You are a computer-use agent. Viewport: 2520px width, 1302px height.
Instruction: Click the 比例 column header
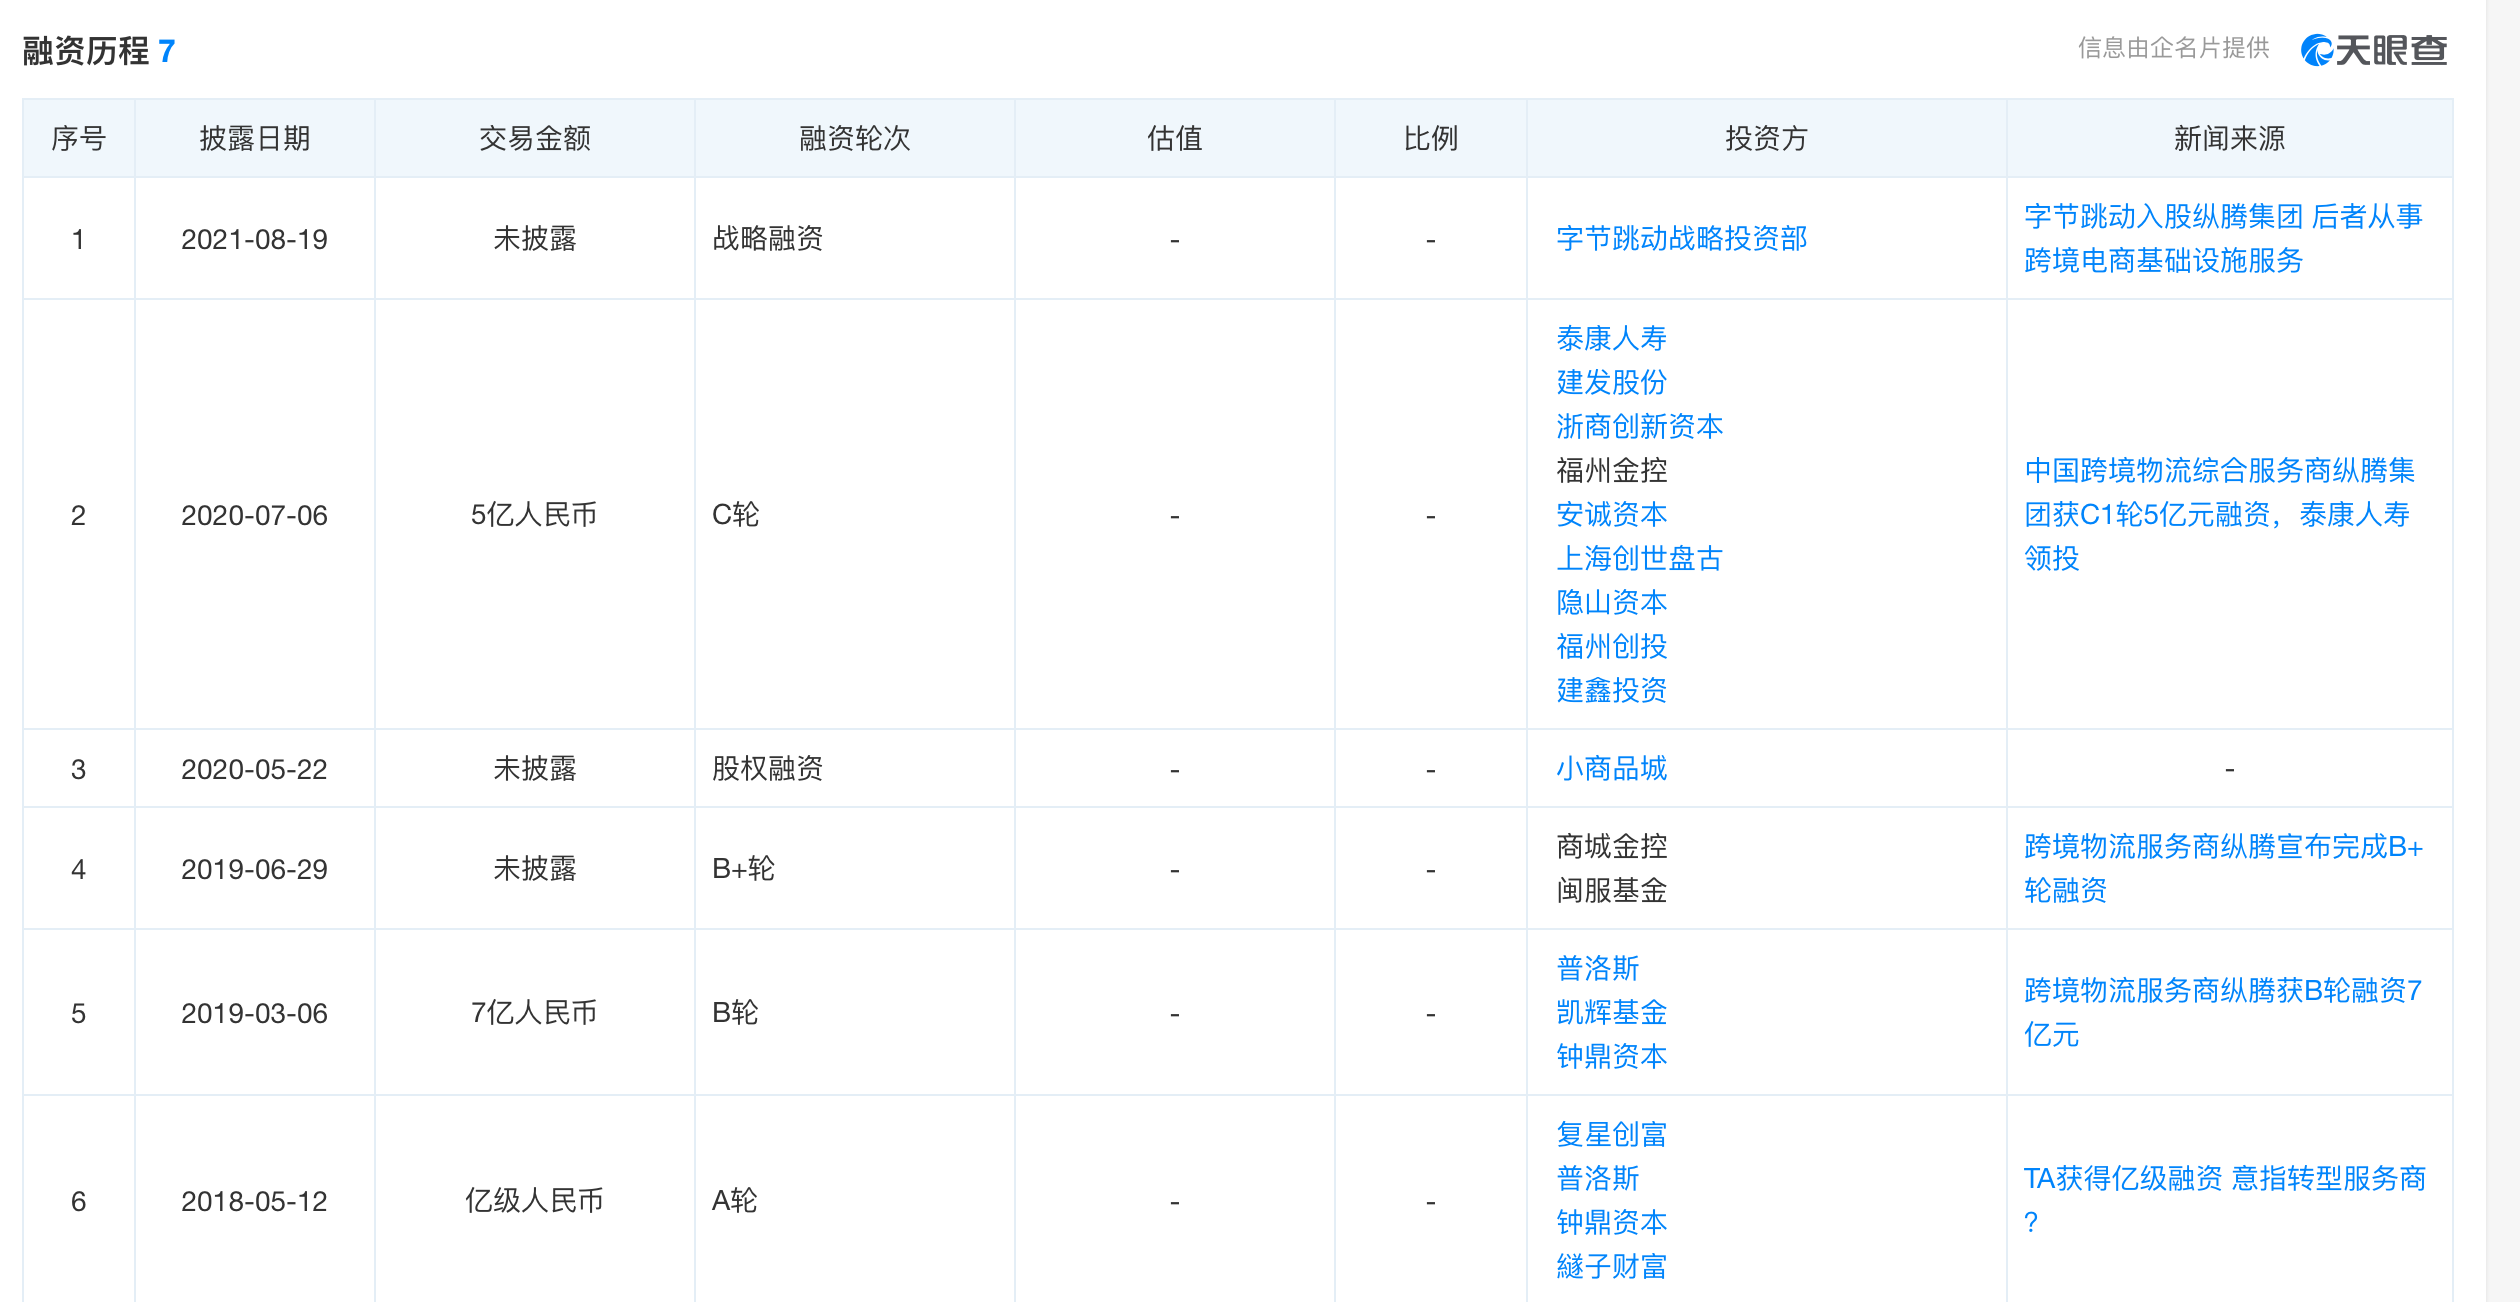(1431, 138)
